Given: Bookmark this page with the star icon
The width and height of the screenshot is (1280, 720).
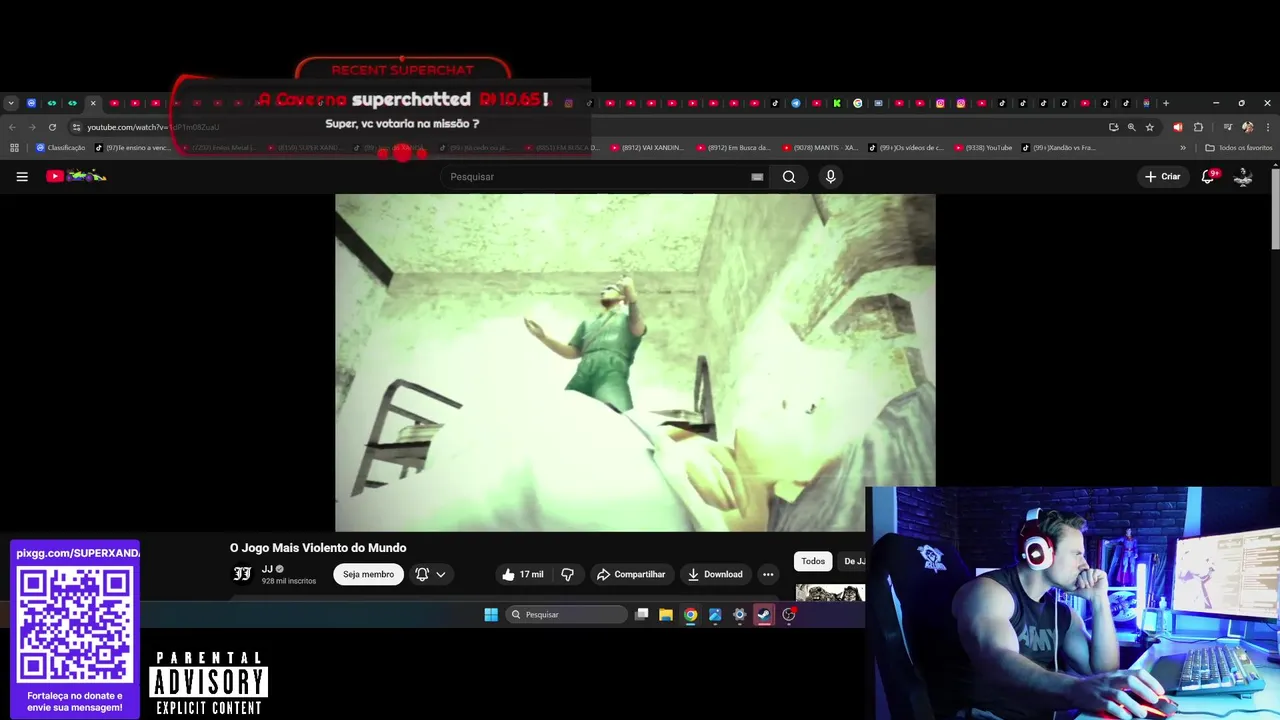Looking at the screenshot, I should coord(1150,127).
